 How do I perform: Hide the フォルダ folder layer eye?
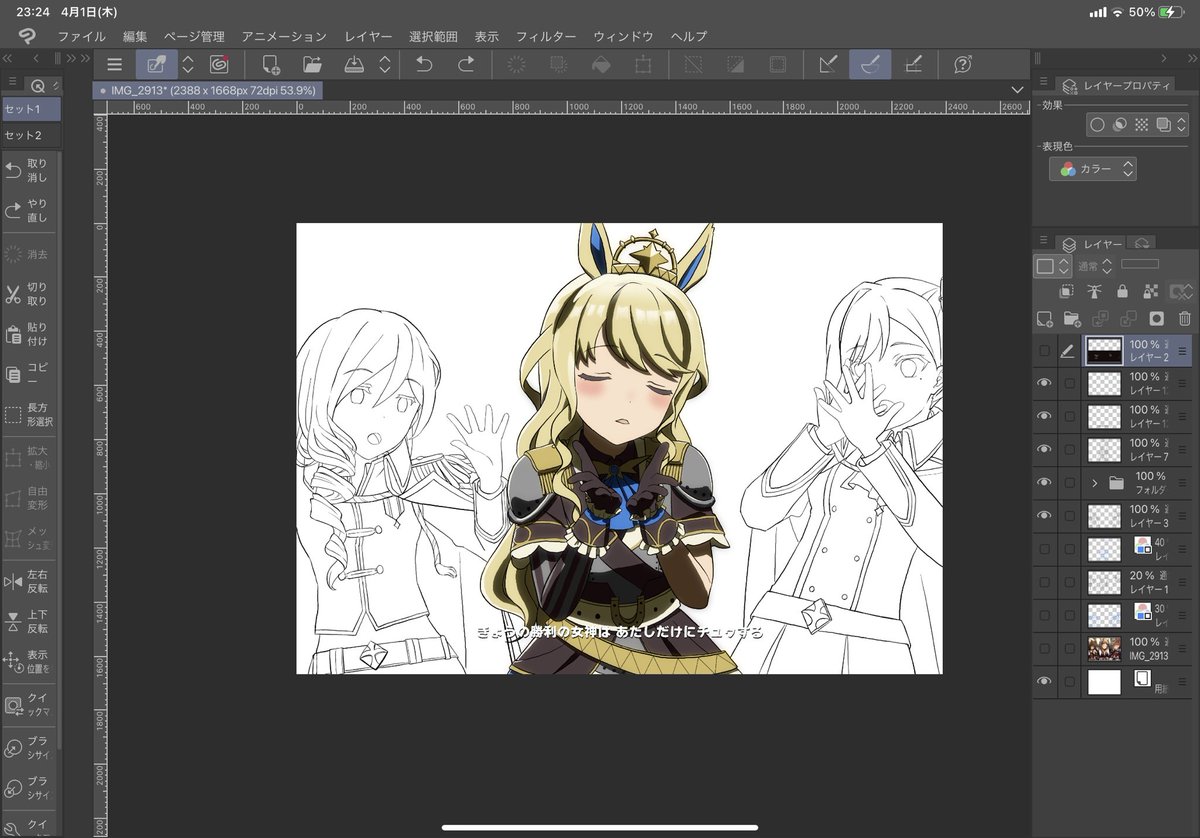point(1045,482)
